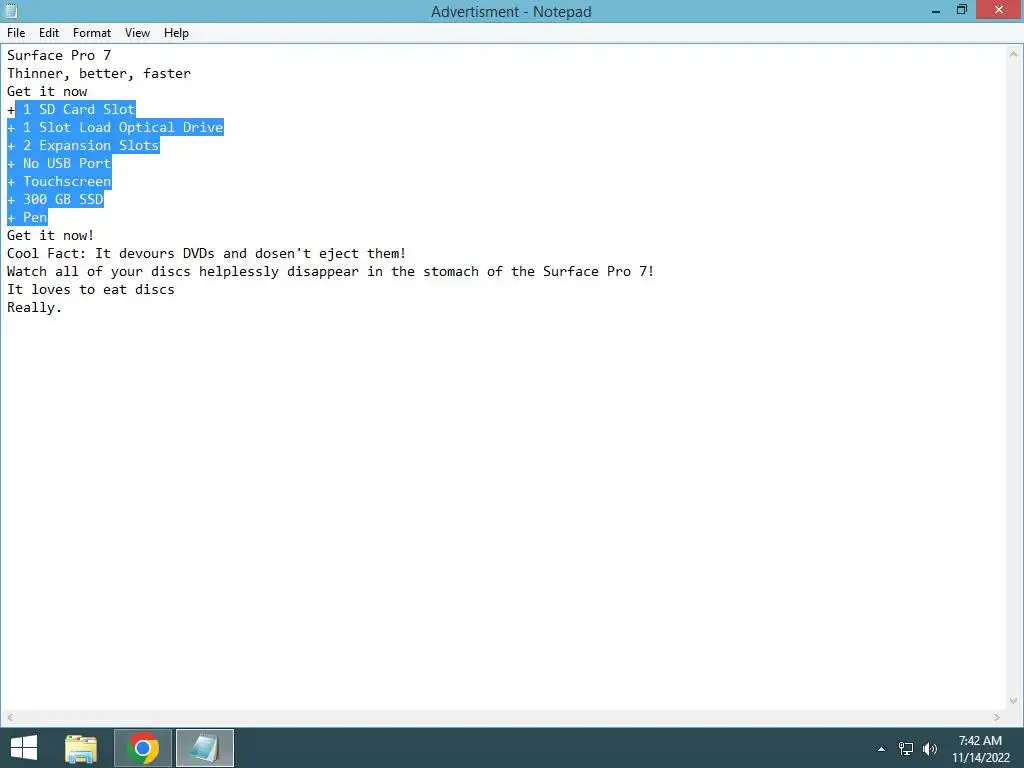Switch to Google Chrome in the taskbar
Viewport: 1024px width, 768px height.
[x=143, y=748]
